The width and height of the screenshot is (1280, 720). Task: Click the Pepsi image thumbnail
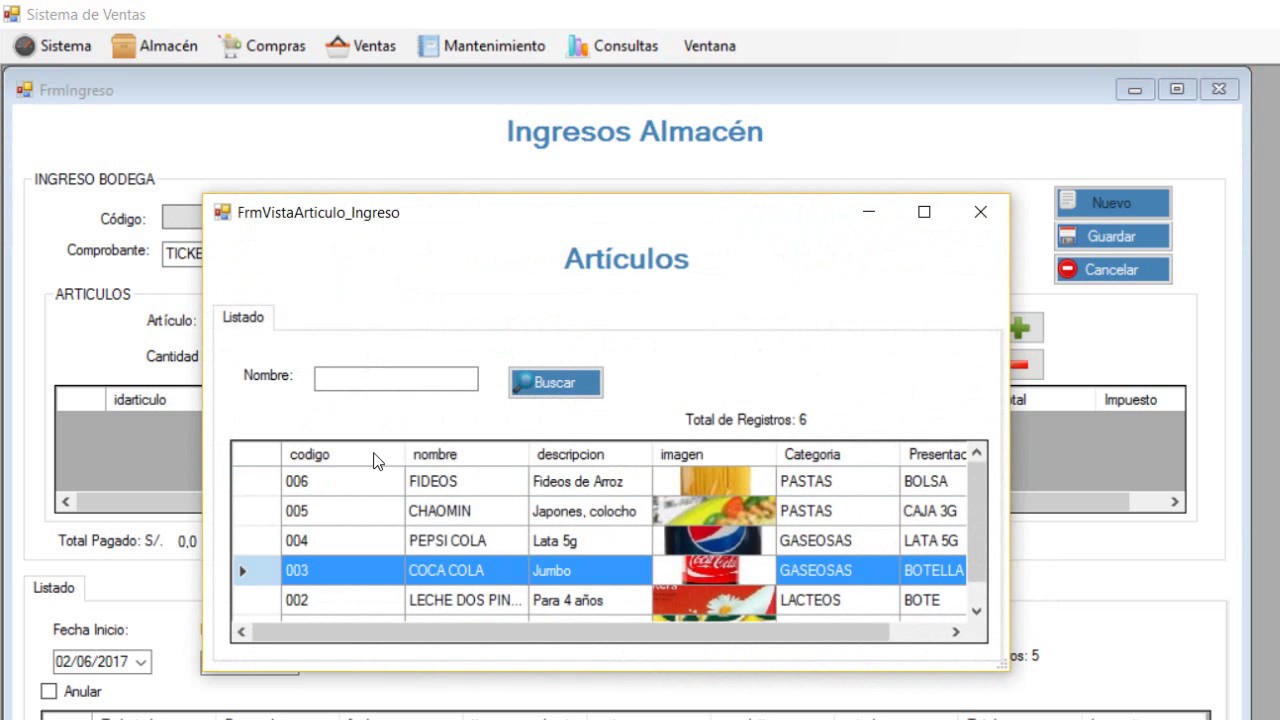pos(714,541)
